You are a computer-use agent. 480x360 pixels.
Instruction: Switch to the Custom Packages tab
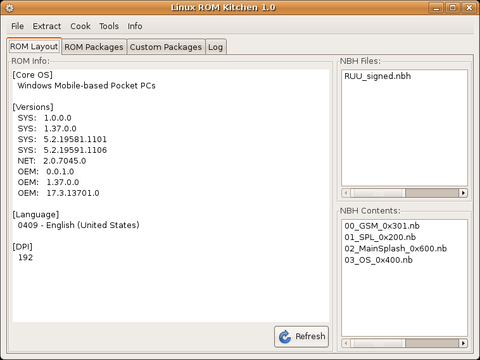coord(166,47)
